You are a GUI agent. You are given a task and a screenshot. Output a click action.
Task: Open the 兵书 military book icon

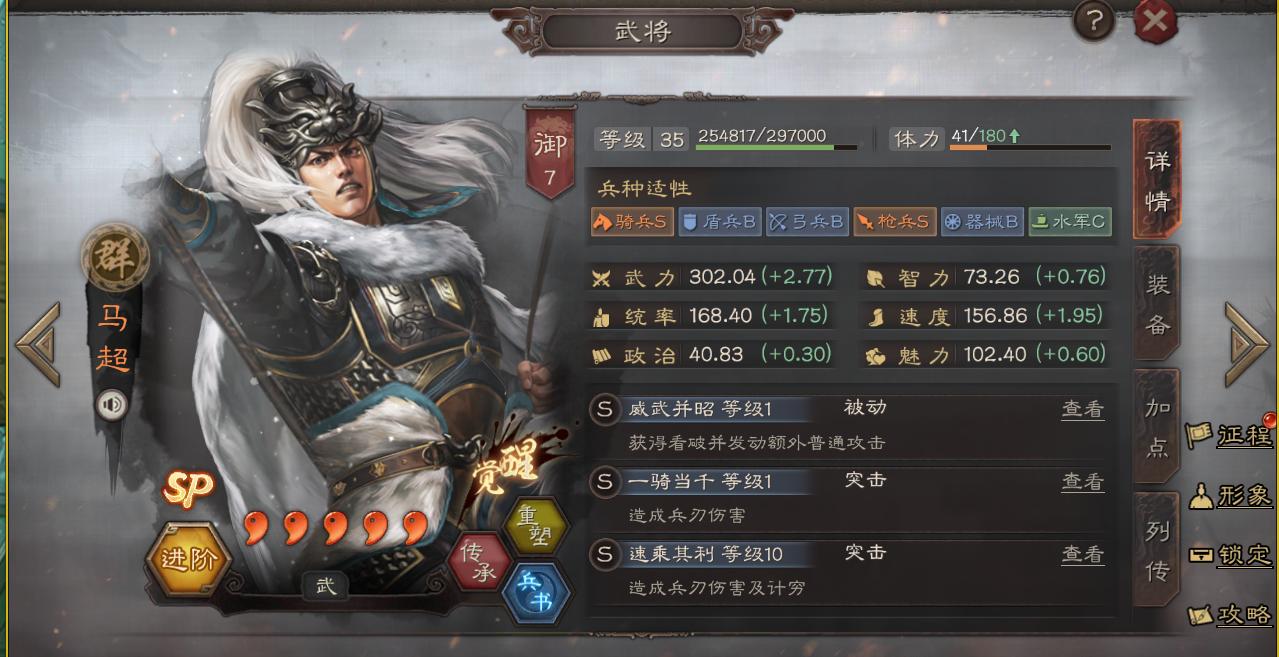538,593
